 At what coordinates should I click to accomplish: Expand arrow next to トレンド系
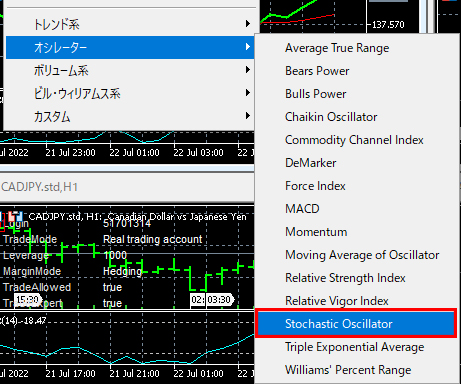pyautogui.click(x=247, y=24)
